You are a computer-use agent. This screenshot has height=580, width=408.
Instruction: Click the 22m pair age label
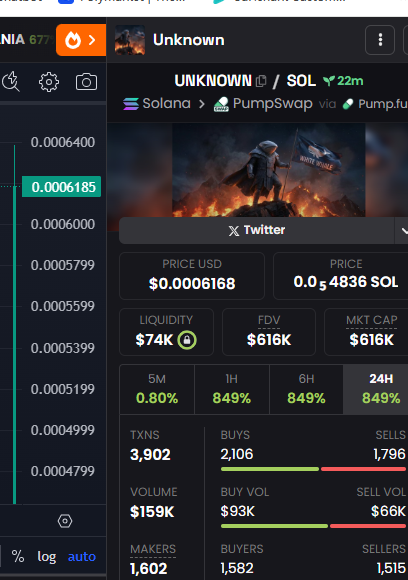(343, 81)
